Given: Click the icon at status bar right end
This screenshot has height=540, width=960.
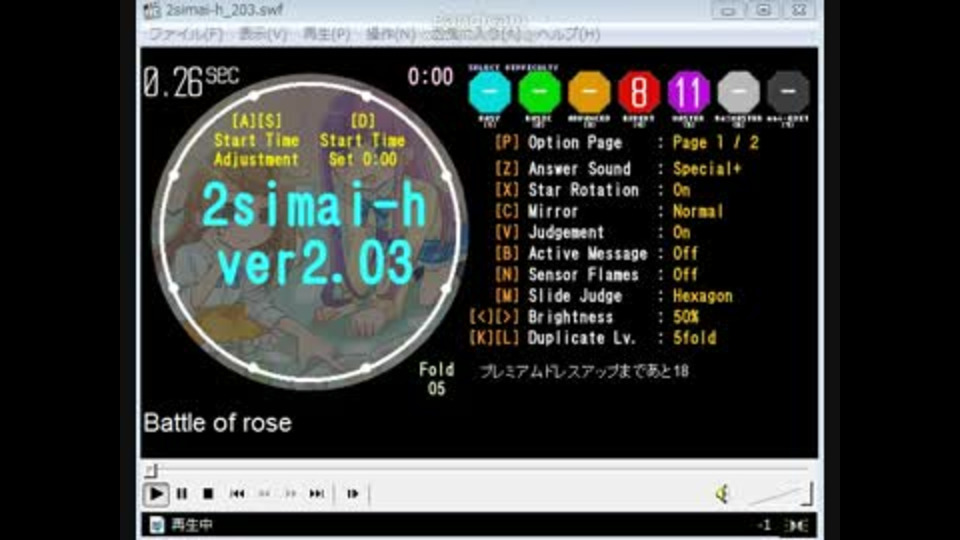Looking at the screenshot, I should (x=798, y=525).
